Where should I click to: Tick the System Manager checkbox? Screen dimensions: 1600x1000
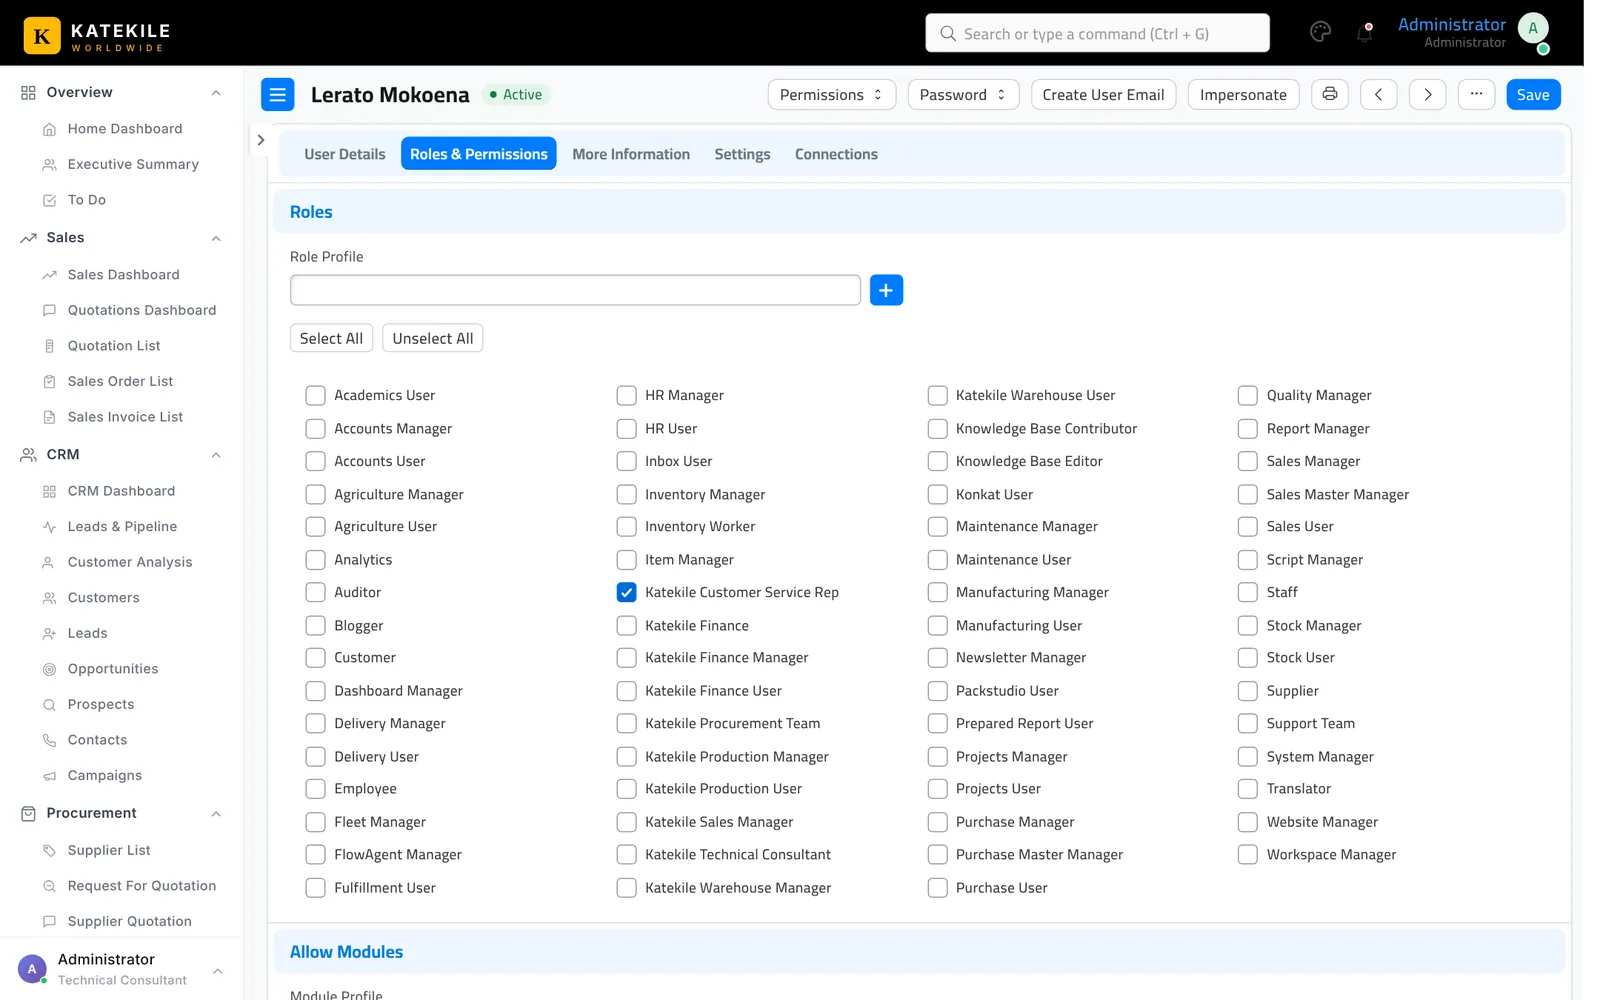(x=1247, y=756)
